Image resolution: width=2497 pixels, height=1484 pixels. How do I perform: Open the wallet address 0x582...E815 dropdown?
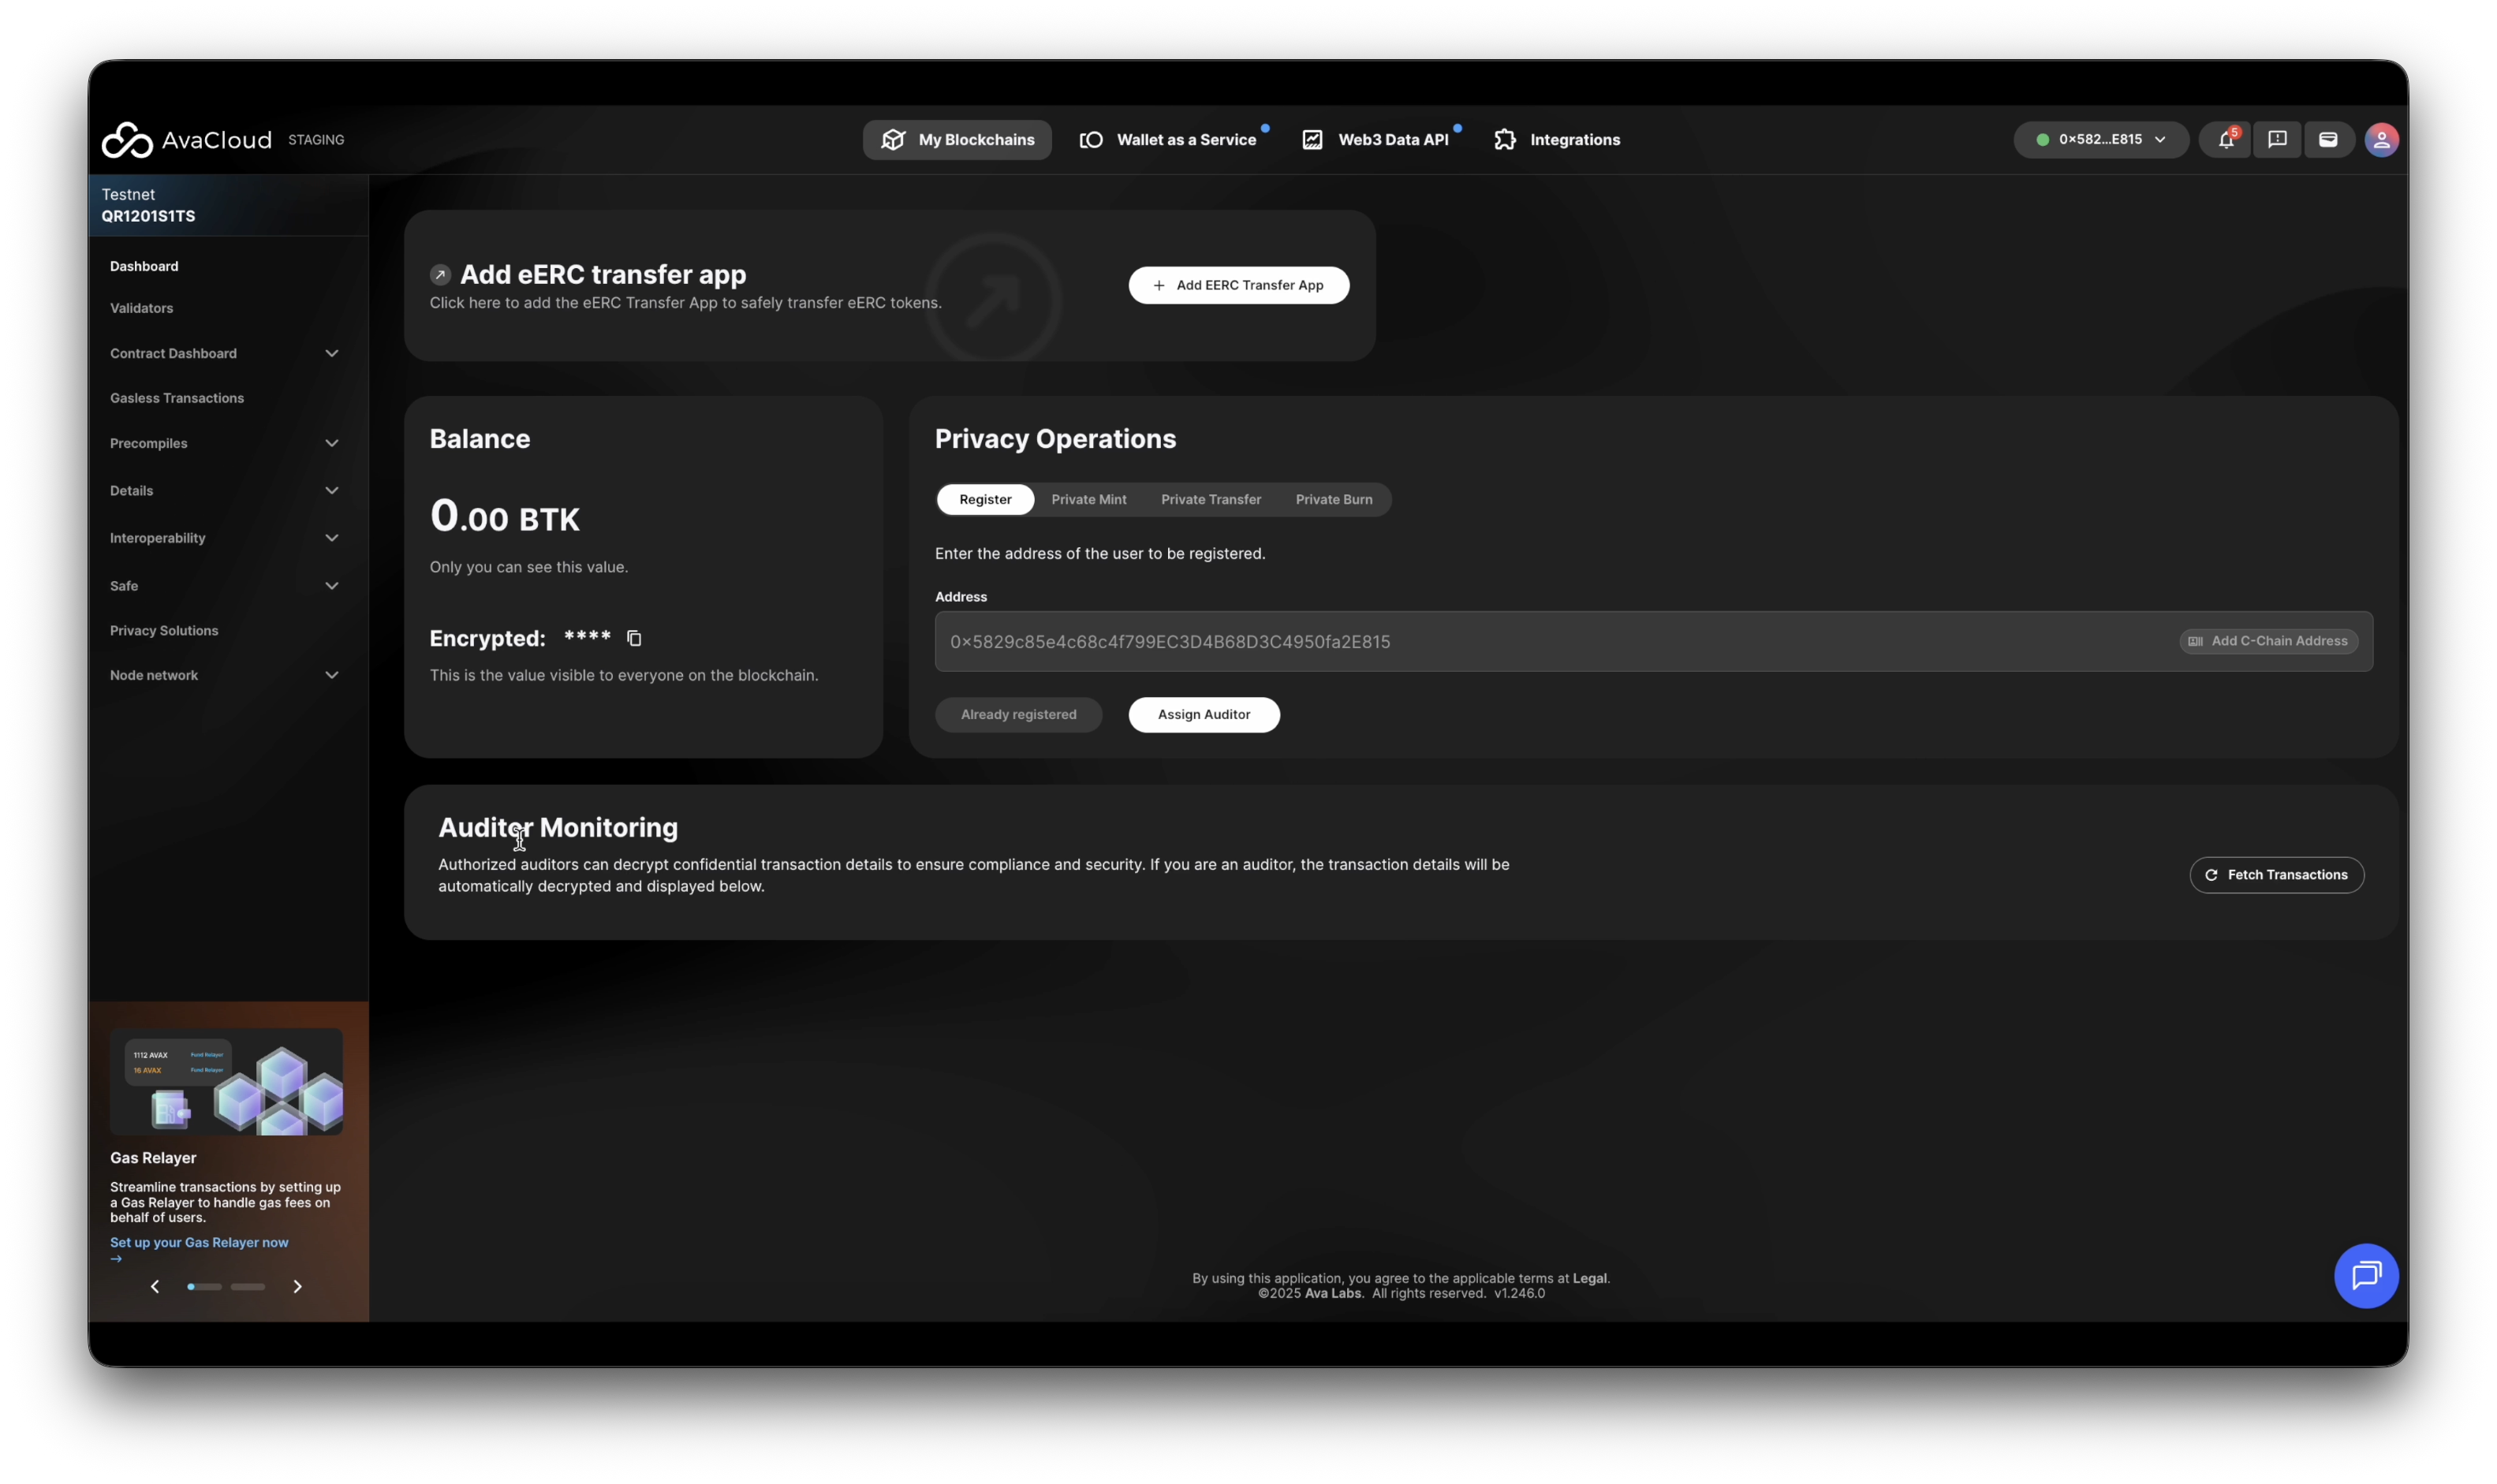[2100, 140]
